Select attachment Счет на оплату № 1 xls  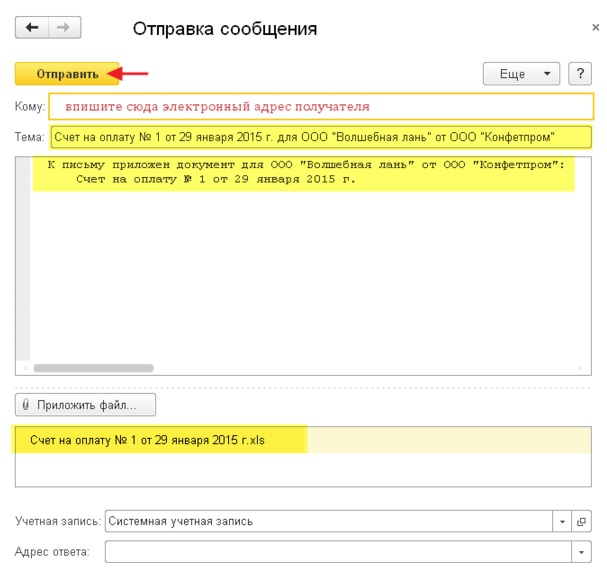click(303, 440)
